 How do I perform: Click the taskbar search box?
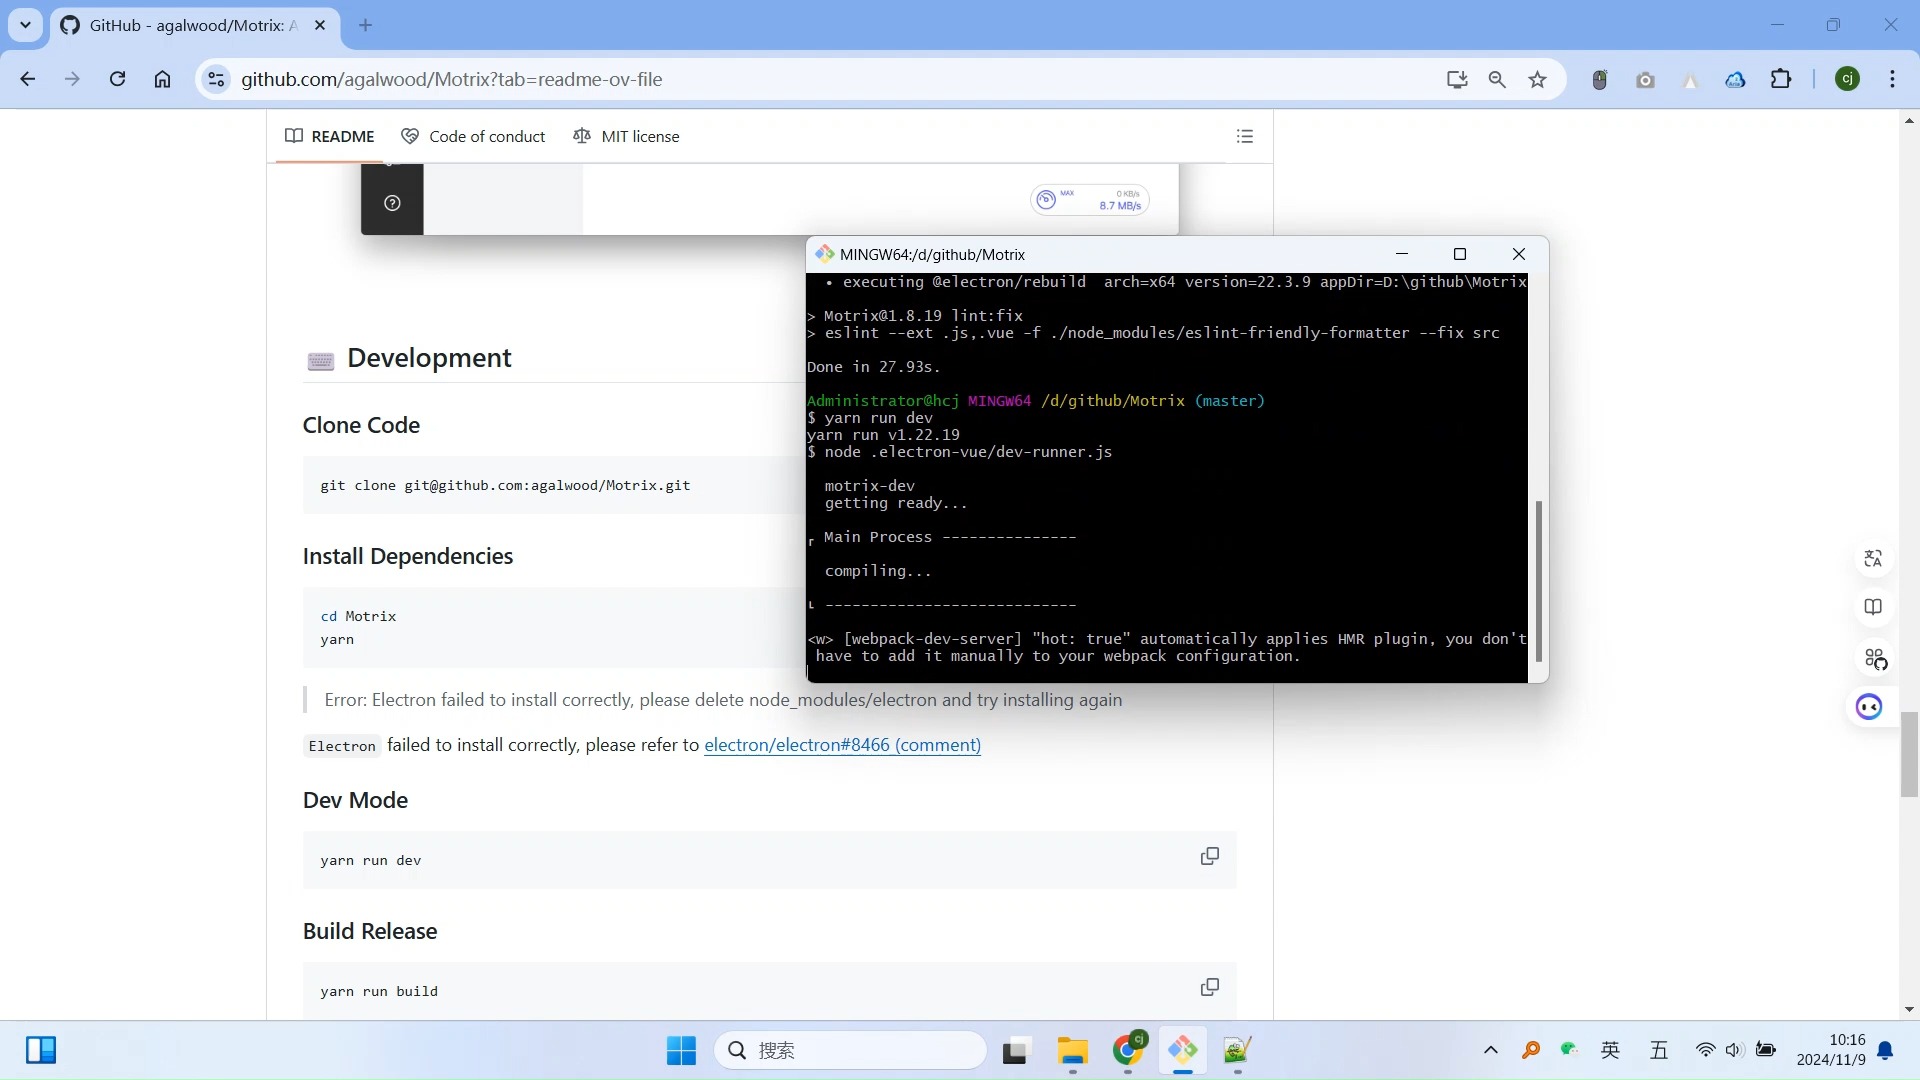click(850, 1050)
